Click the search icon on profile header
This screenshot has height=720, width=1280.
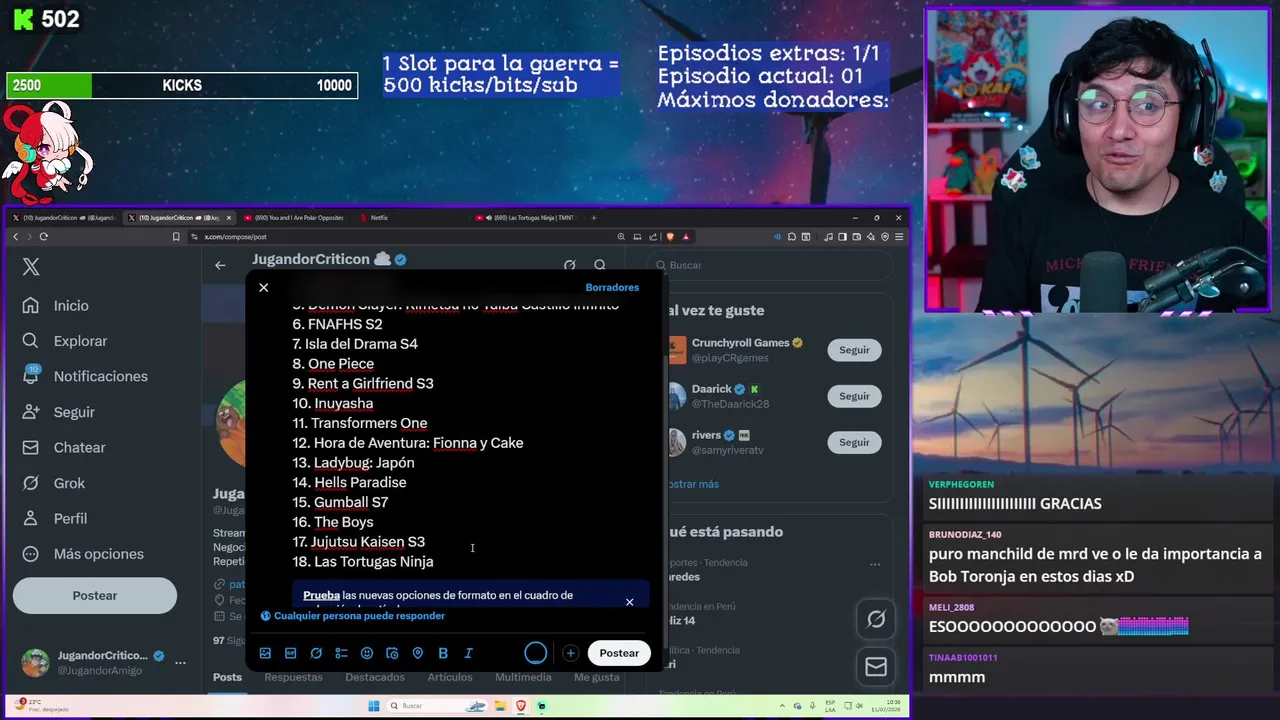(600, 265)
